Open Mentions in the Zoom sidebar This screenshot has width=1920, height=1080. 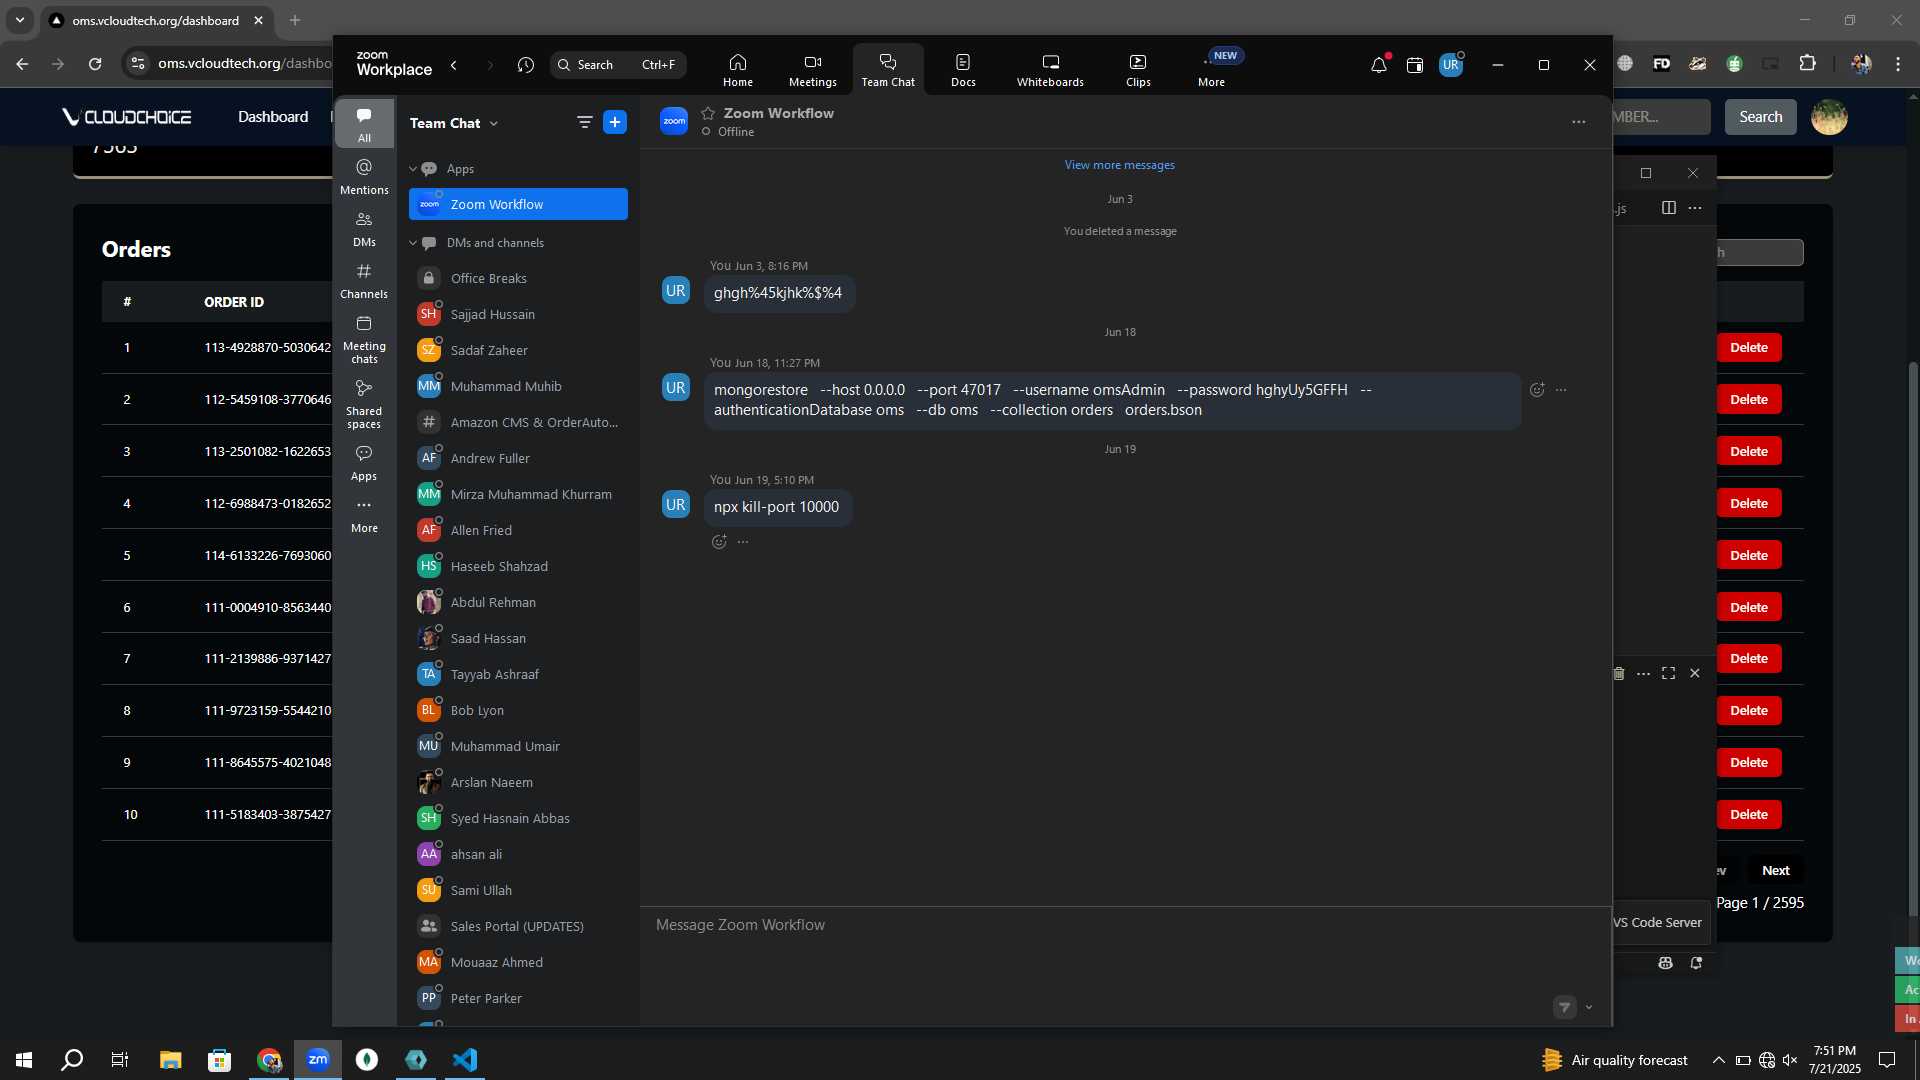point(364,176)
